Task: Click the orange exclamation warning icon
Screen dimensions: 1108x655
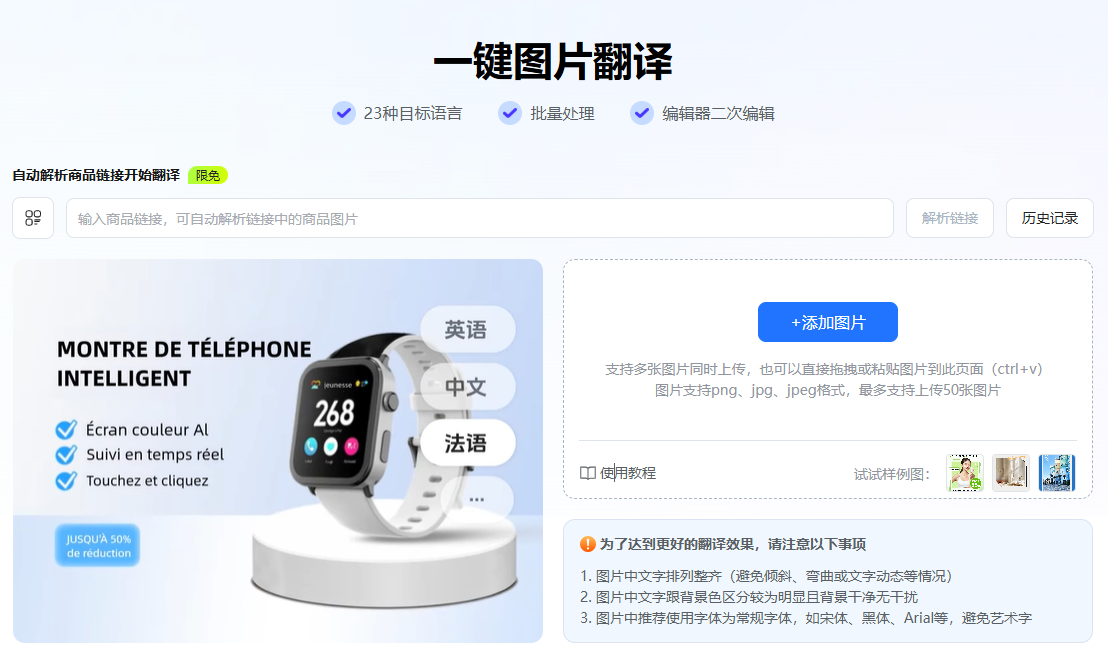Action: [587, 544]
